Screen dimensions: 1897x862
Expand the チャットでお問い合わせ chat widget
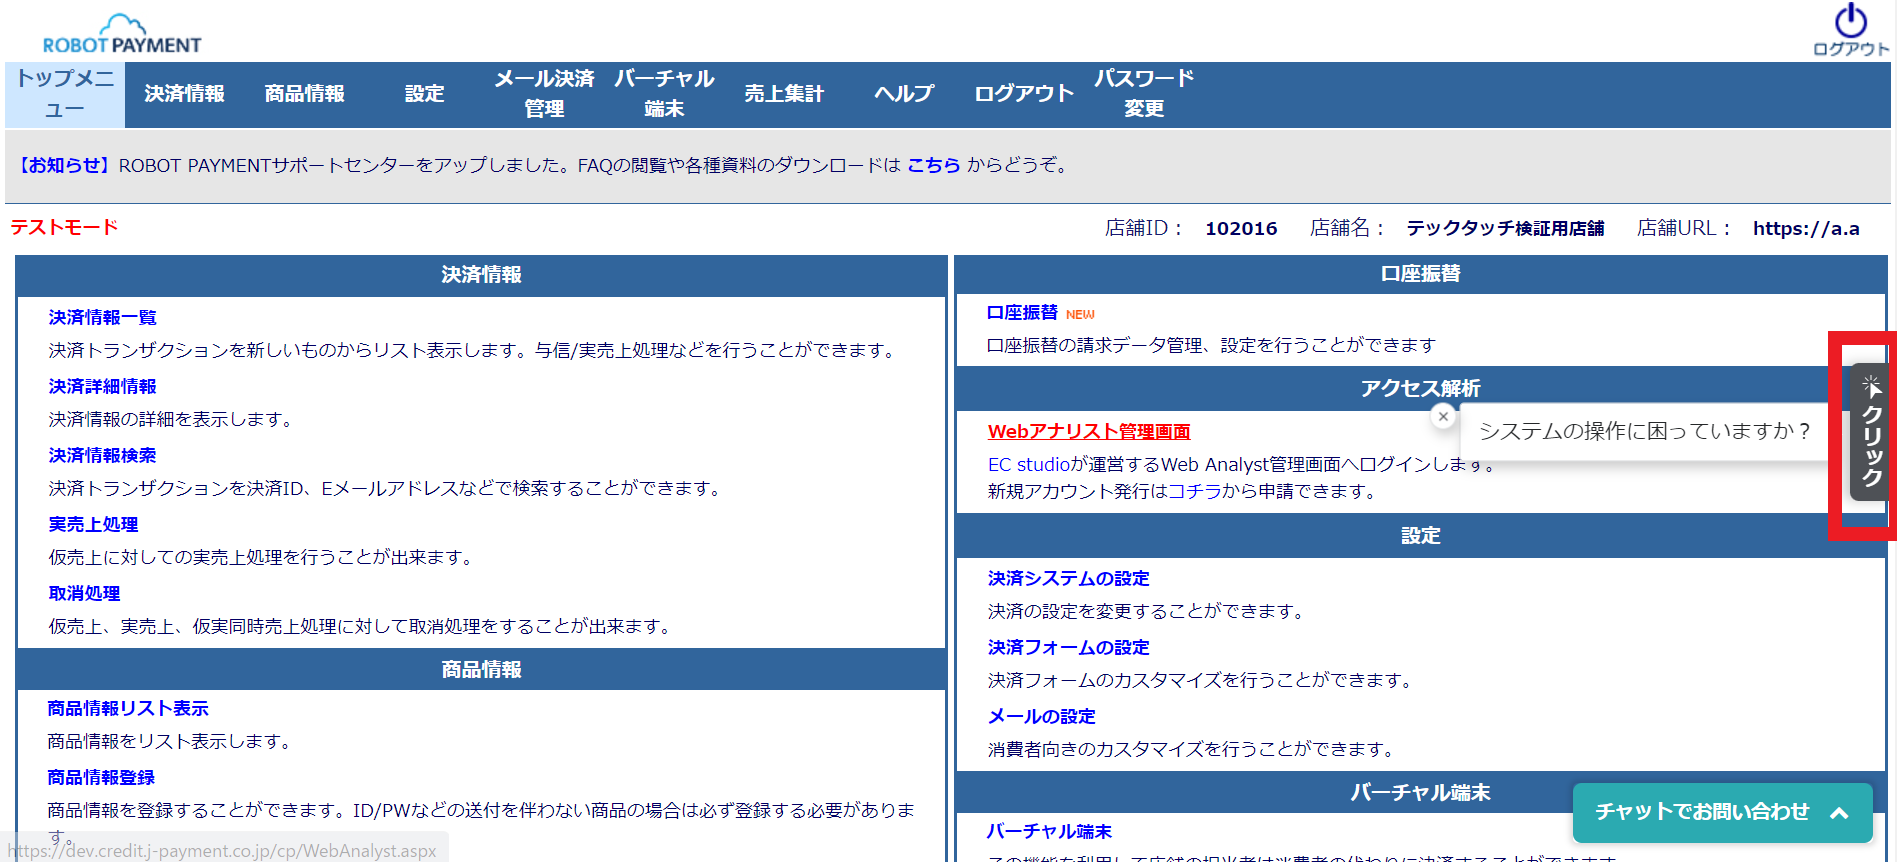point(1721,812)
